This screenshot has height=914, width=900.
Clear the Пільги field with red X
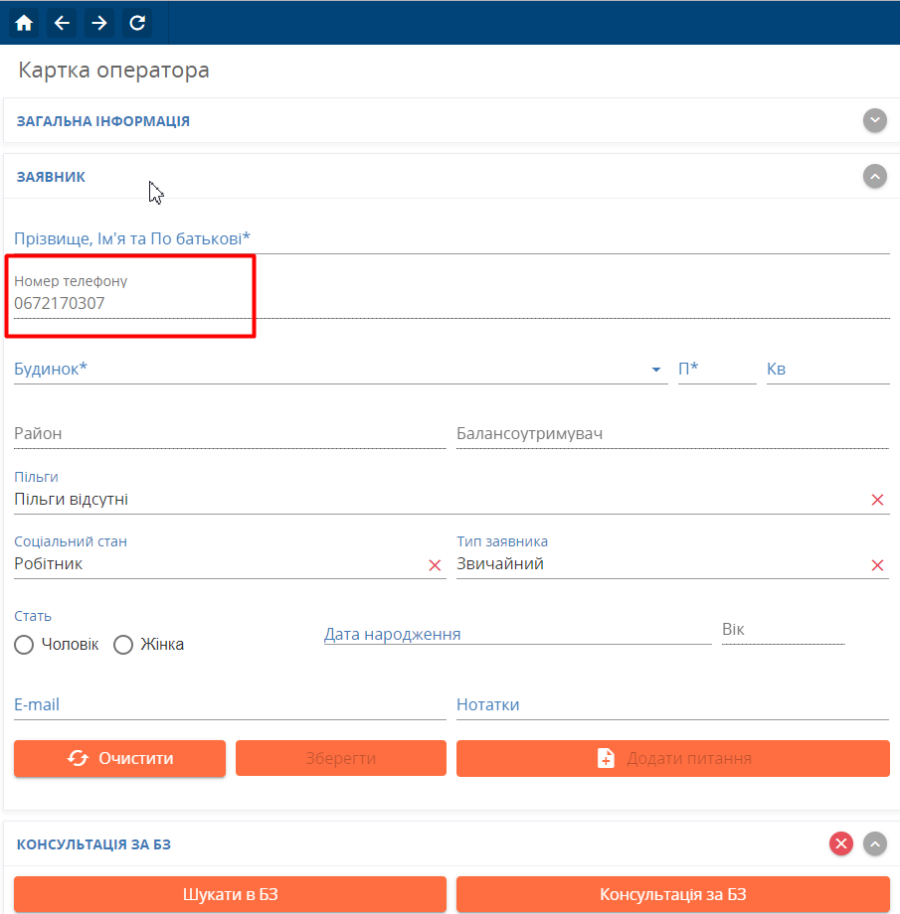point(877,500)
